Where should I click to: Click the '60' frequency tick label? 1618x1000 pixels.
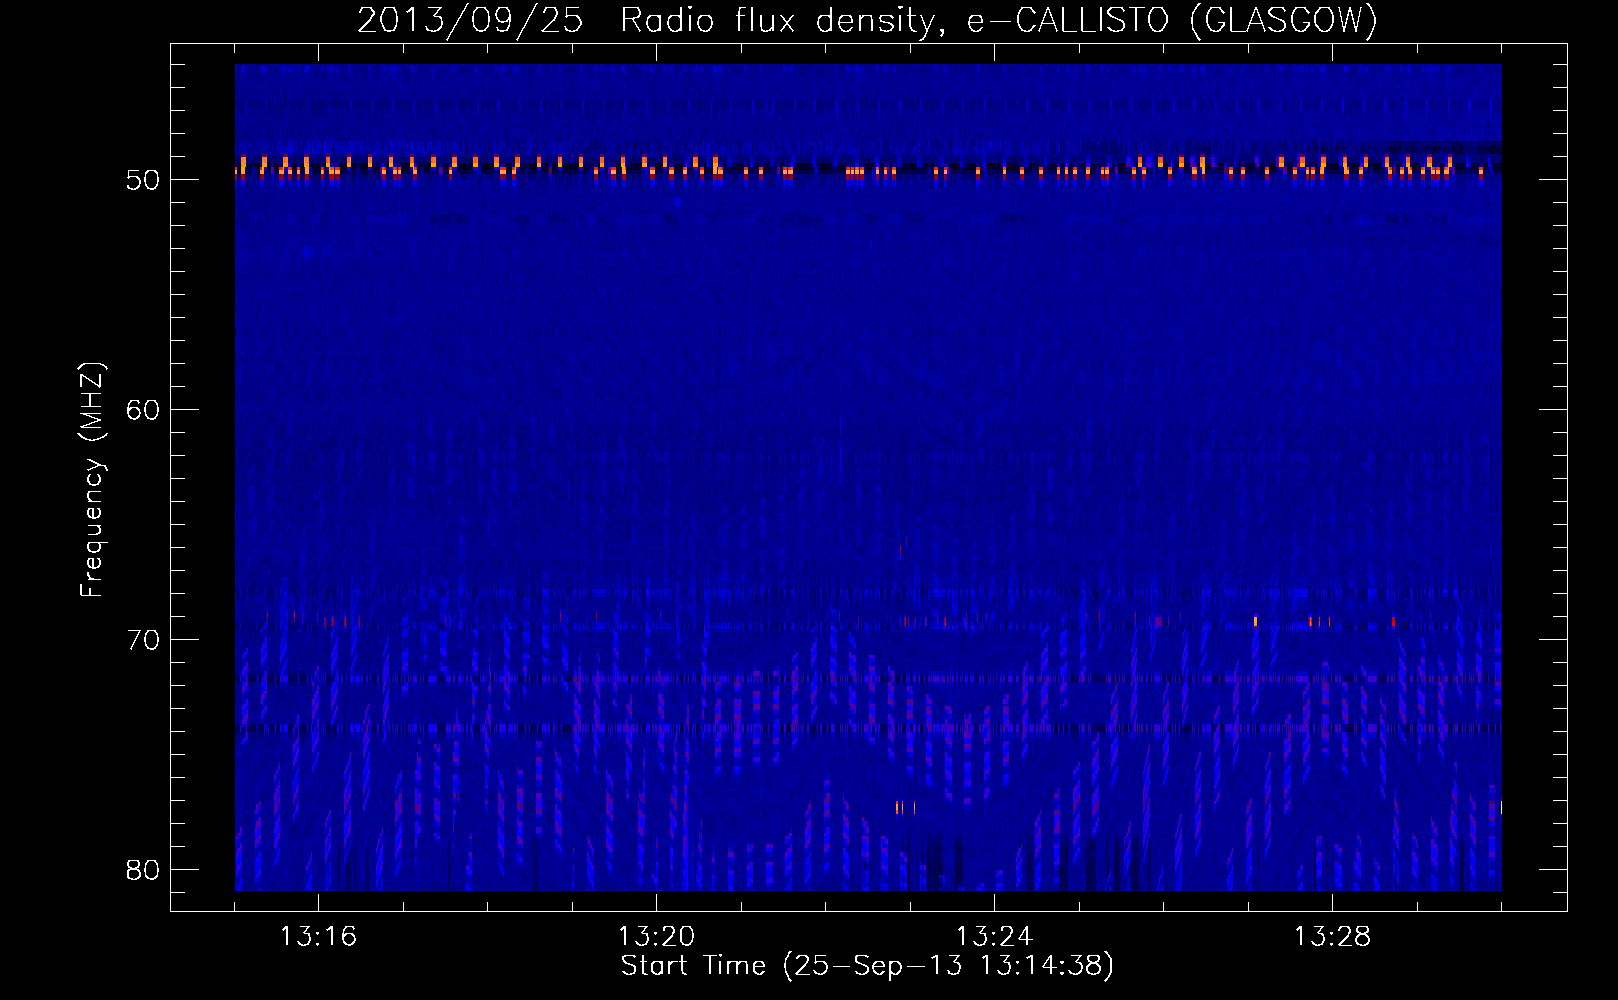143,410
